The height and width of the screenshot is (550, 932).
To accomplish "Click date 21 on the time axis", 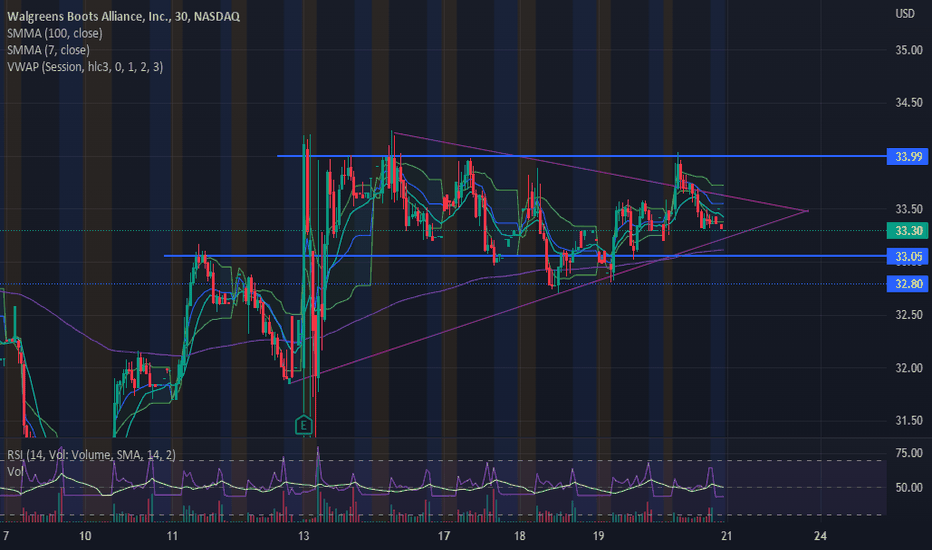I will 726,536.
